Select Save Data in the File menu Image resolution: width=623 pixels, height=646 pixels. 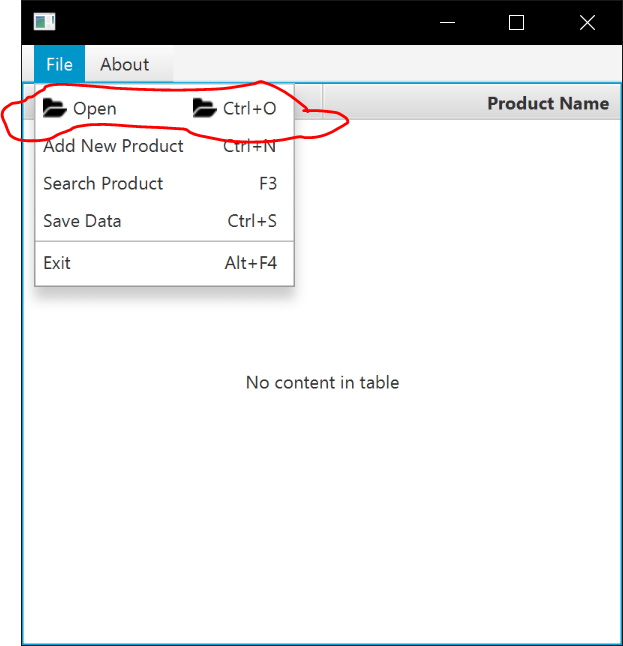82,221
